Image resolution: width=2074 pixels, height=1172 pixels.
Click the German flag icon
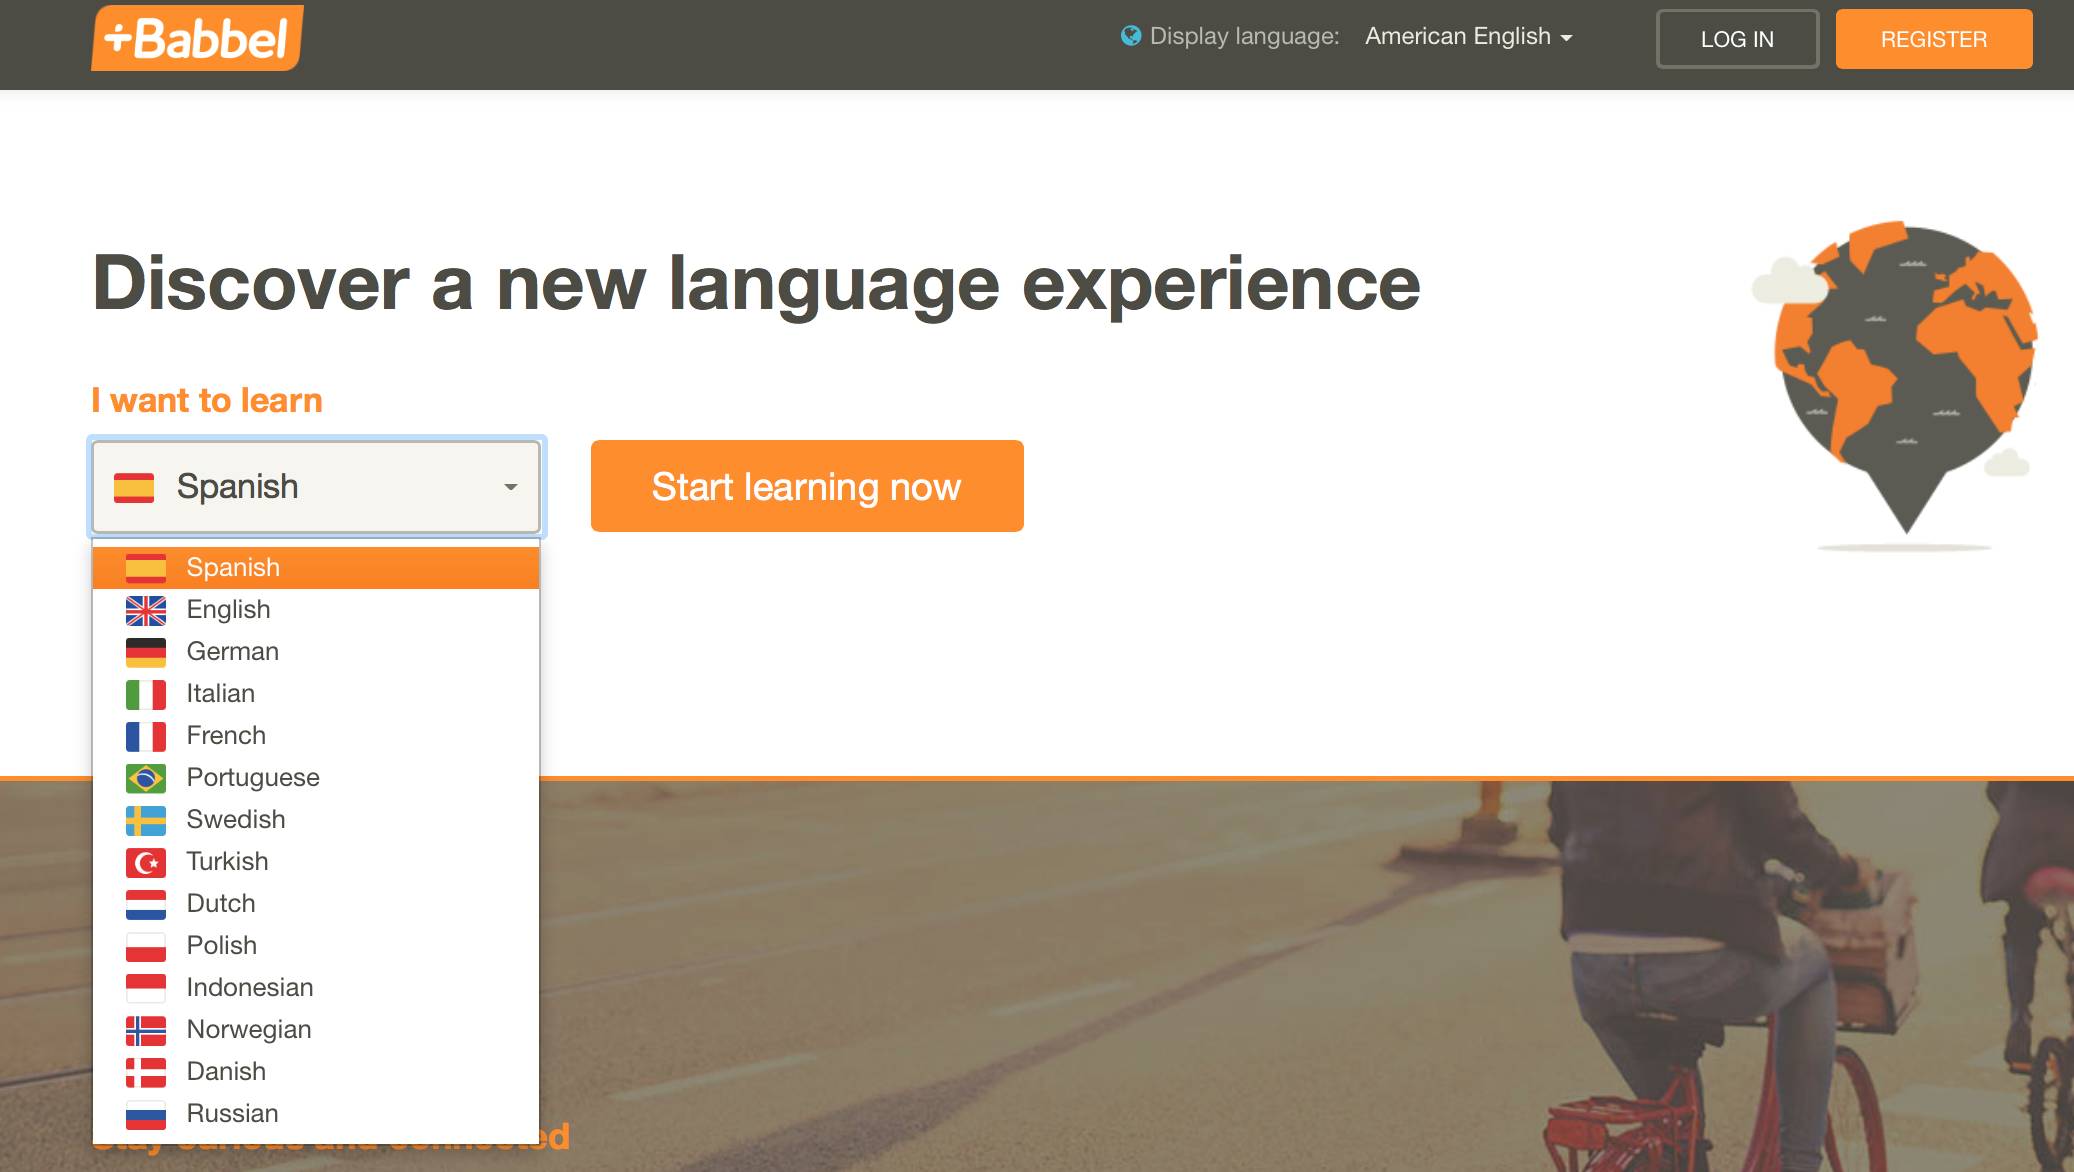[146, 652]
